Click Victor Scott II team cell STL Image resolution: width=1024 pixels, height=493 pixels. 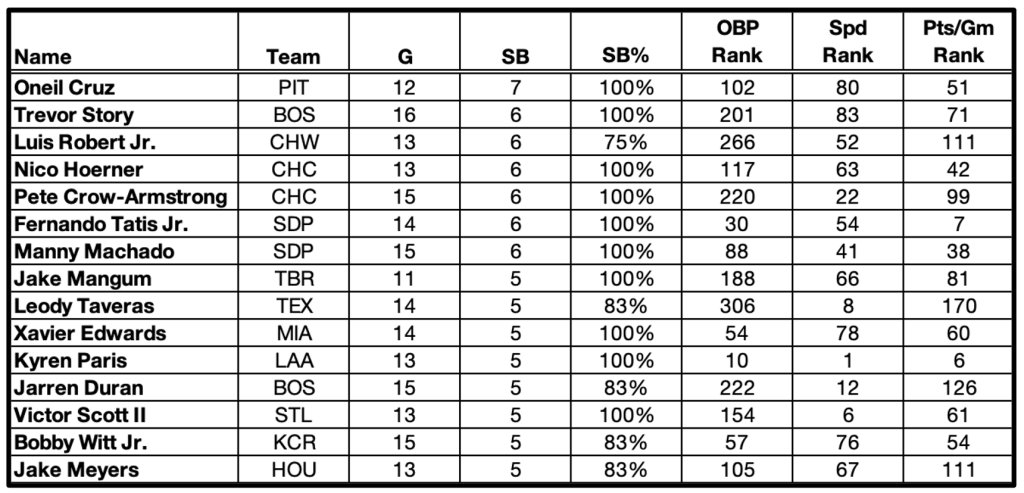[293, 415]
